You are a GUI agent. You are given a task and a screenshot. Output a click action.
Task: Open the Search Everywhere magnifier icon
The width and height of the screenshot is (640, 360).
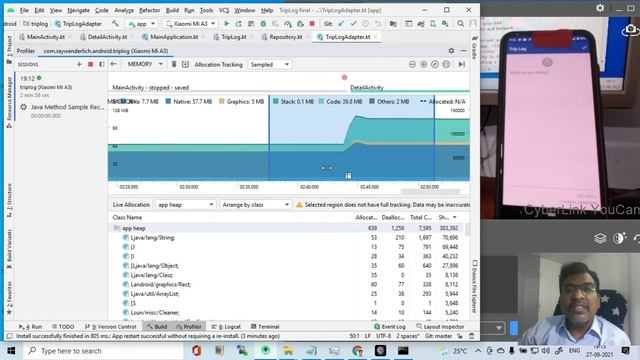460,24
